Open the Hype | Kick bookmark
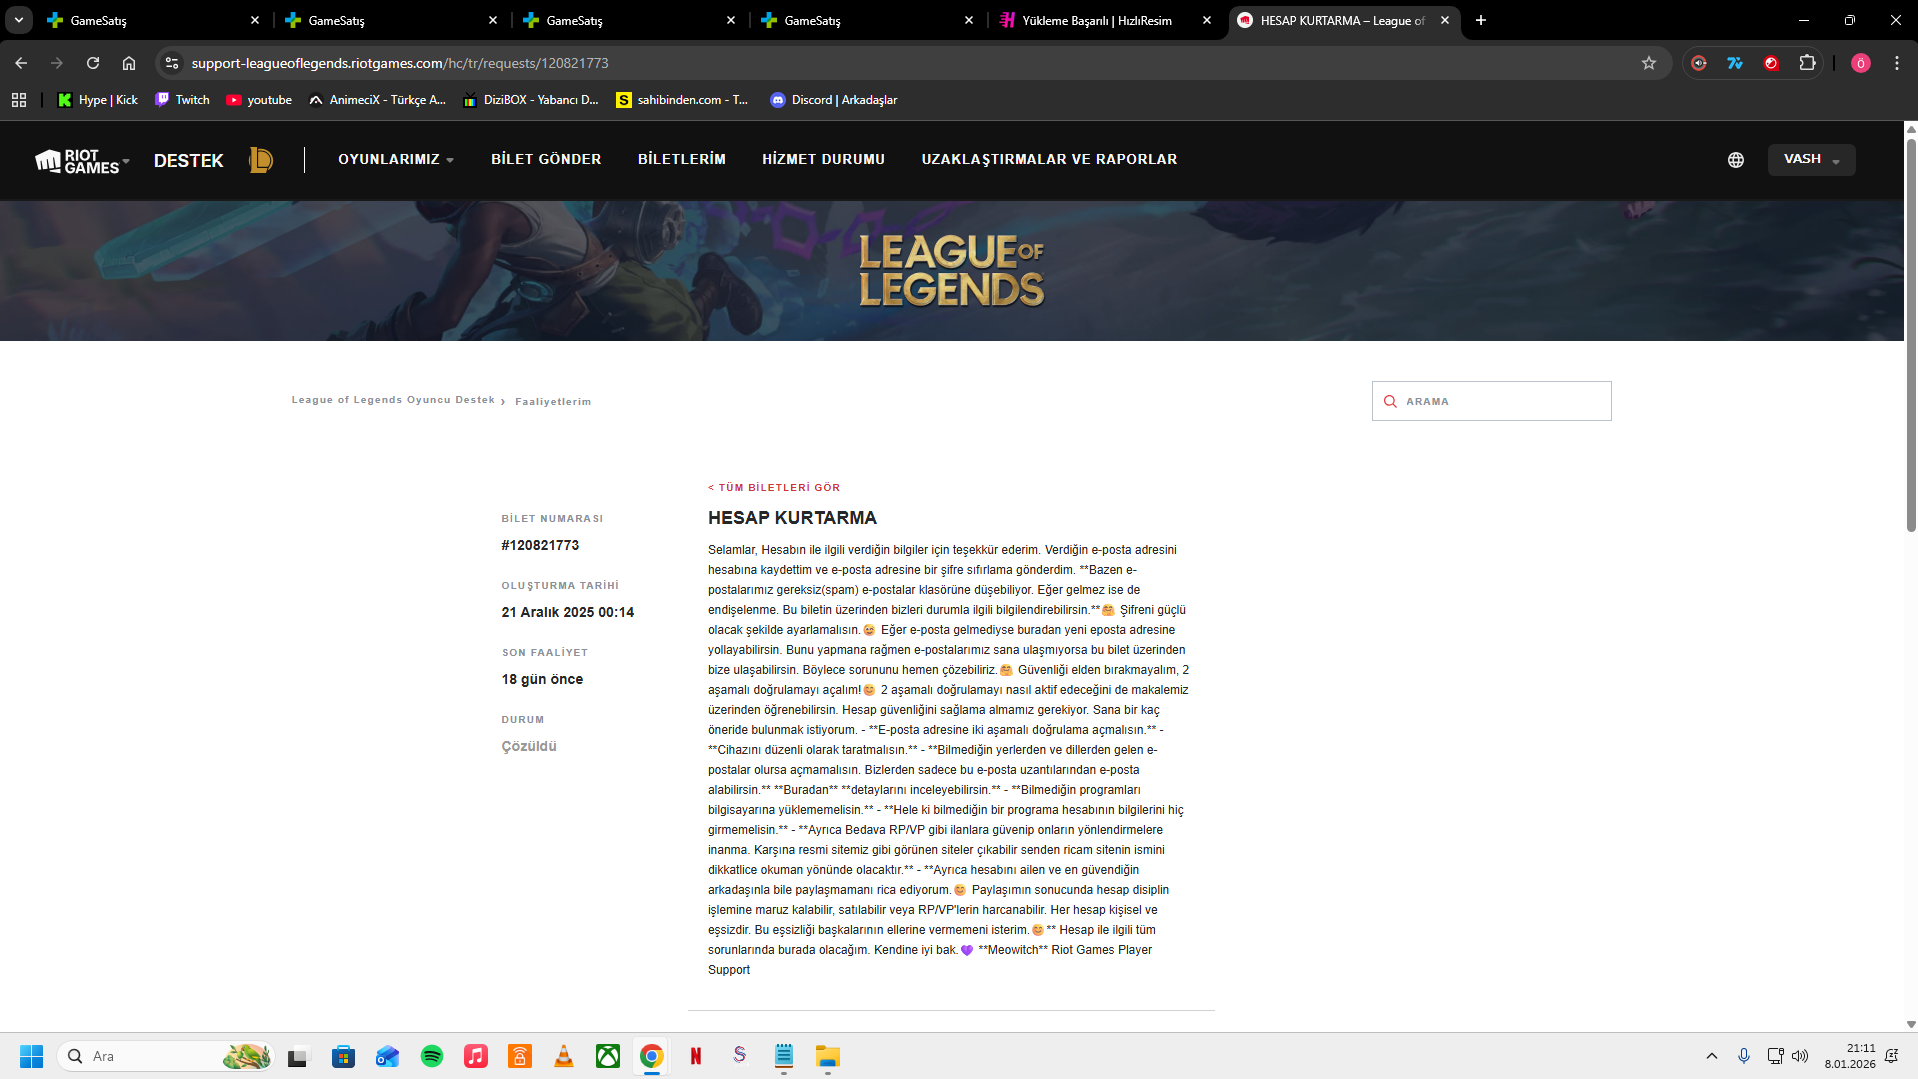Image resolution: width=1918 pixels, height=1079 pixels. point(98,100)
